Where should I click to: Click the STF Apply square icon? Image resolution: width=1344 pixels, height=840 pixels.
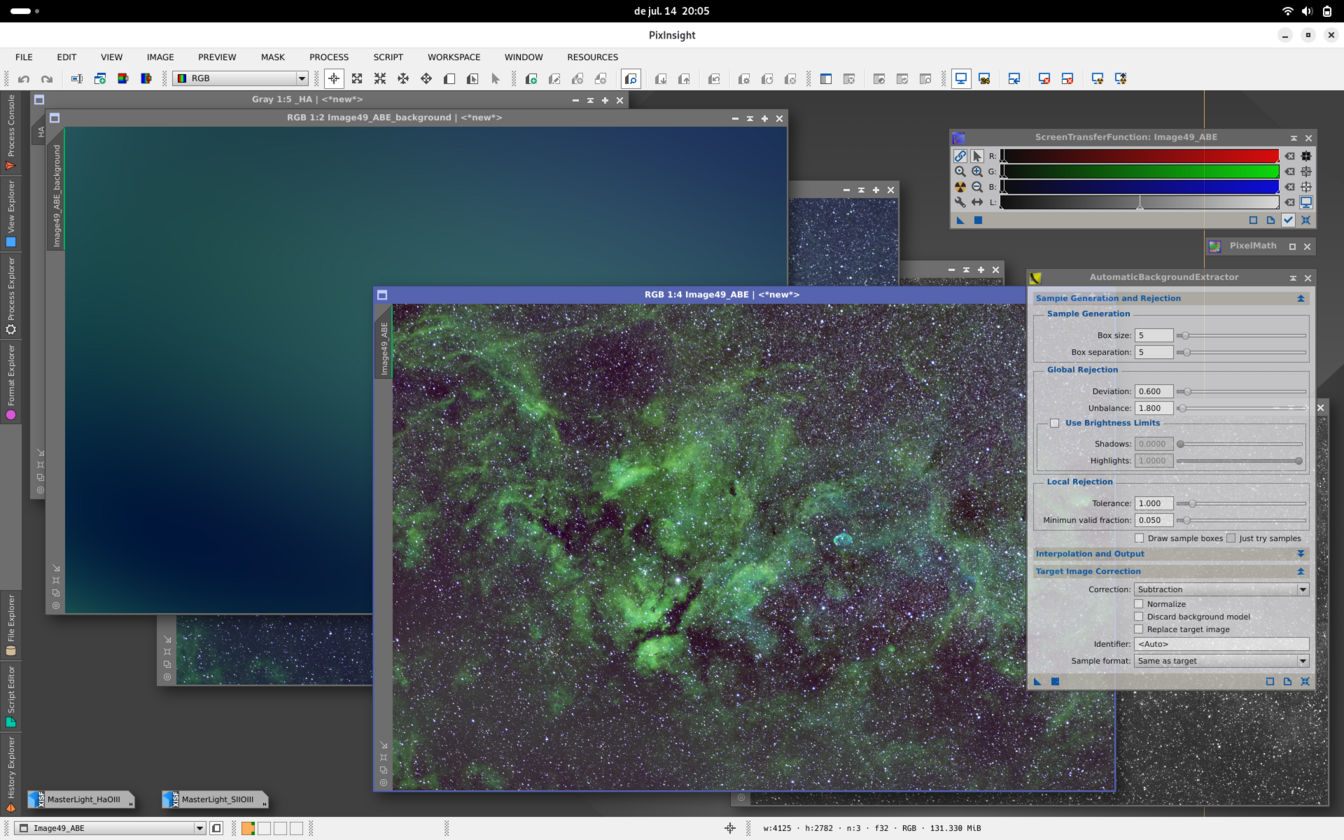tap(978, 220)
